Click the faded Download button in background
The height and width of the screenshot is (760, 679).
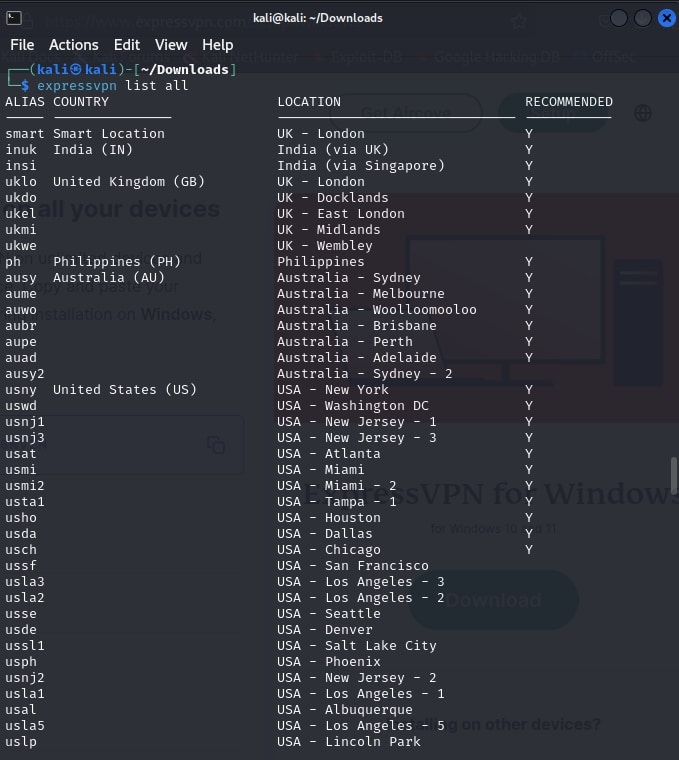493,600
